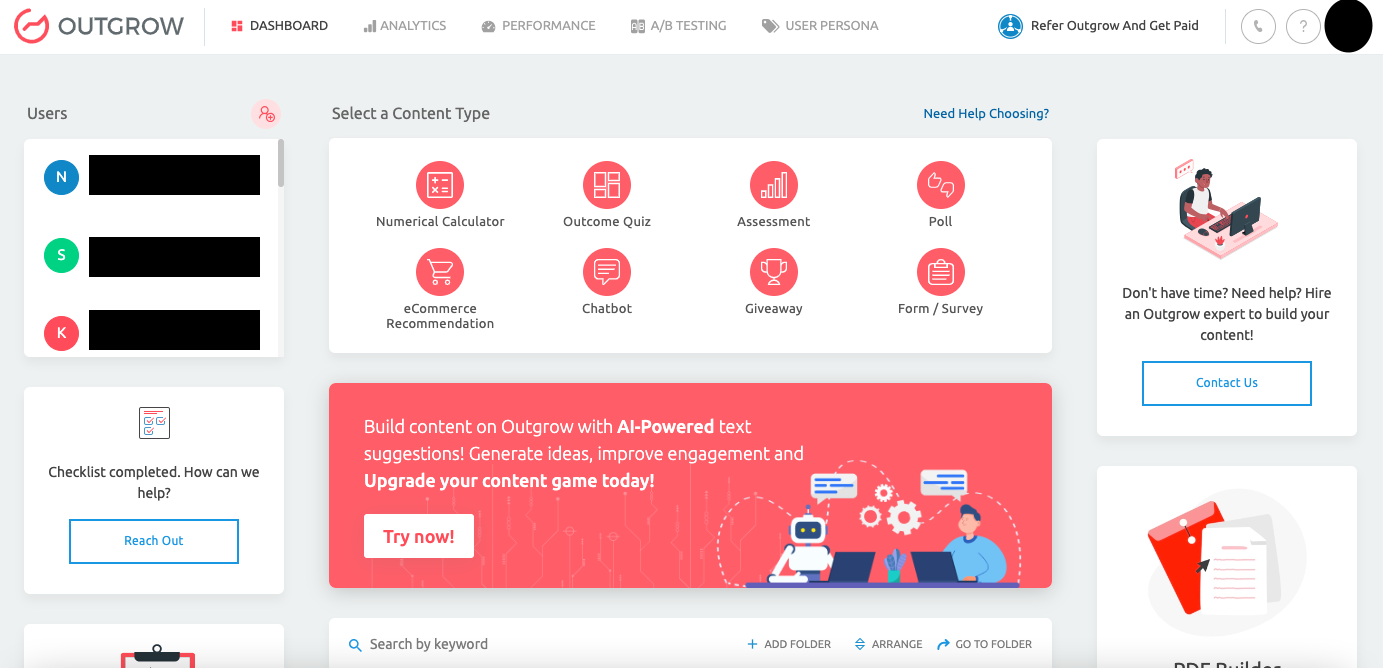
Task: Click the Try now! button
Action: [x=419, y=536]
